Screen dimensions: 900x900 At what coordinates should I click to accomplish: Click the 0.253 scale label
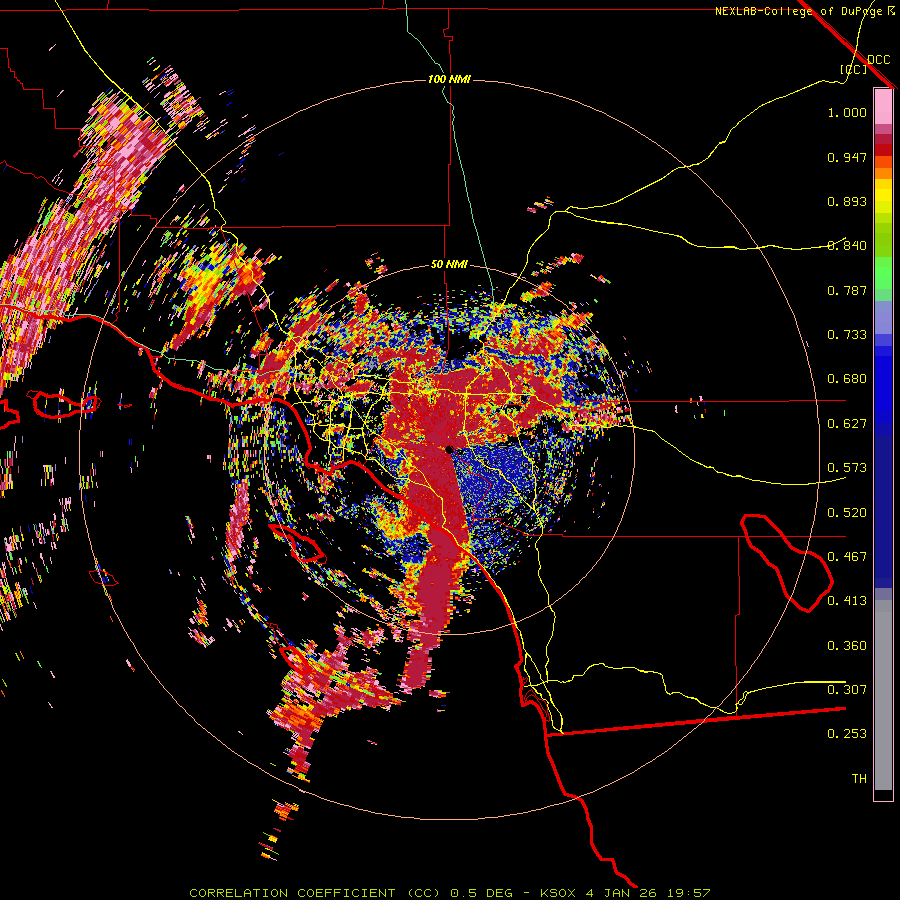point(847,734)
